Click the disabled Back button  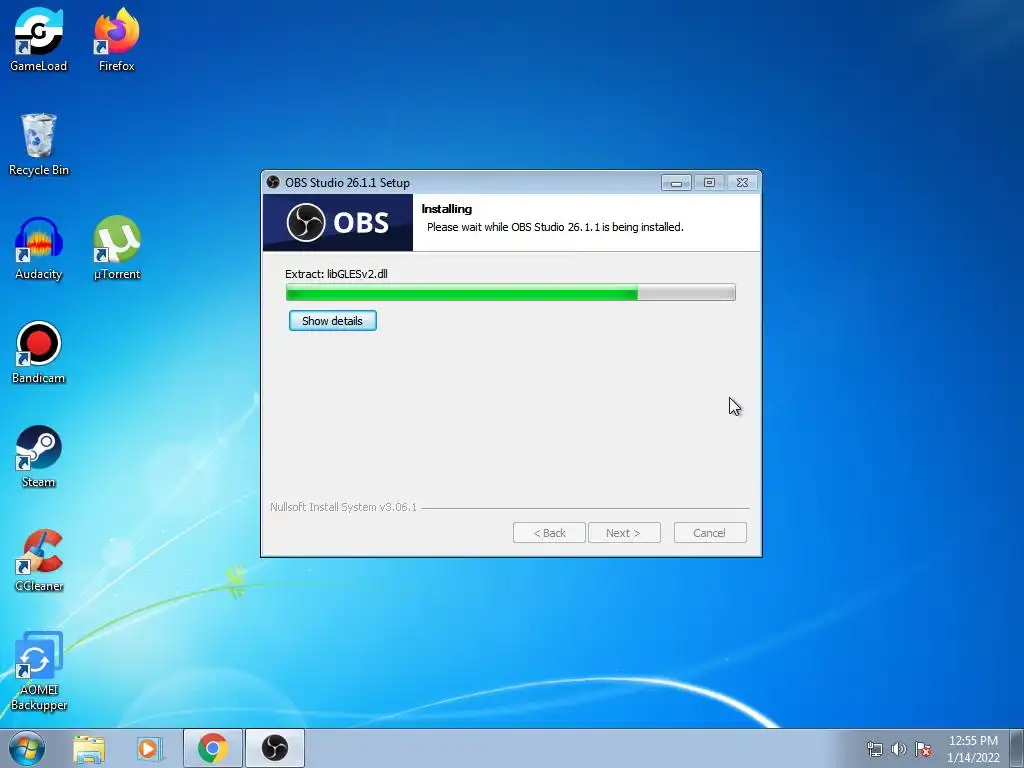(549, 533)
